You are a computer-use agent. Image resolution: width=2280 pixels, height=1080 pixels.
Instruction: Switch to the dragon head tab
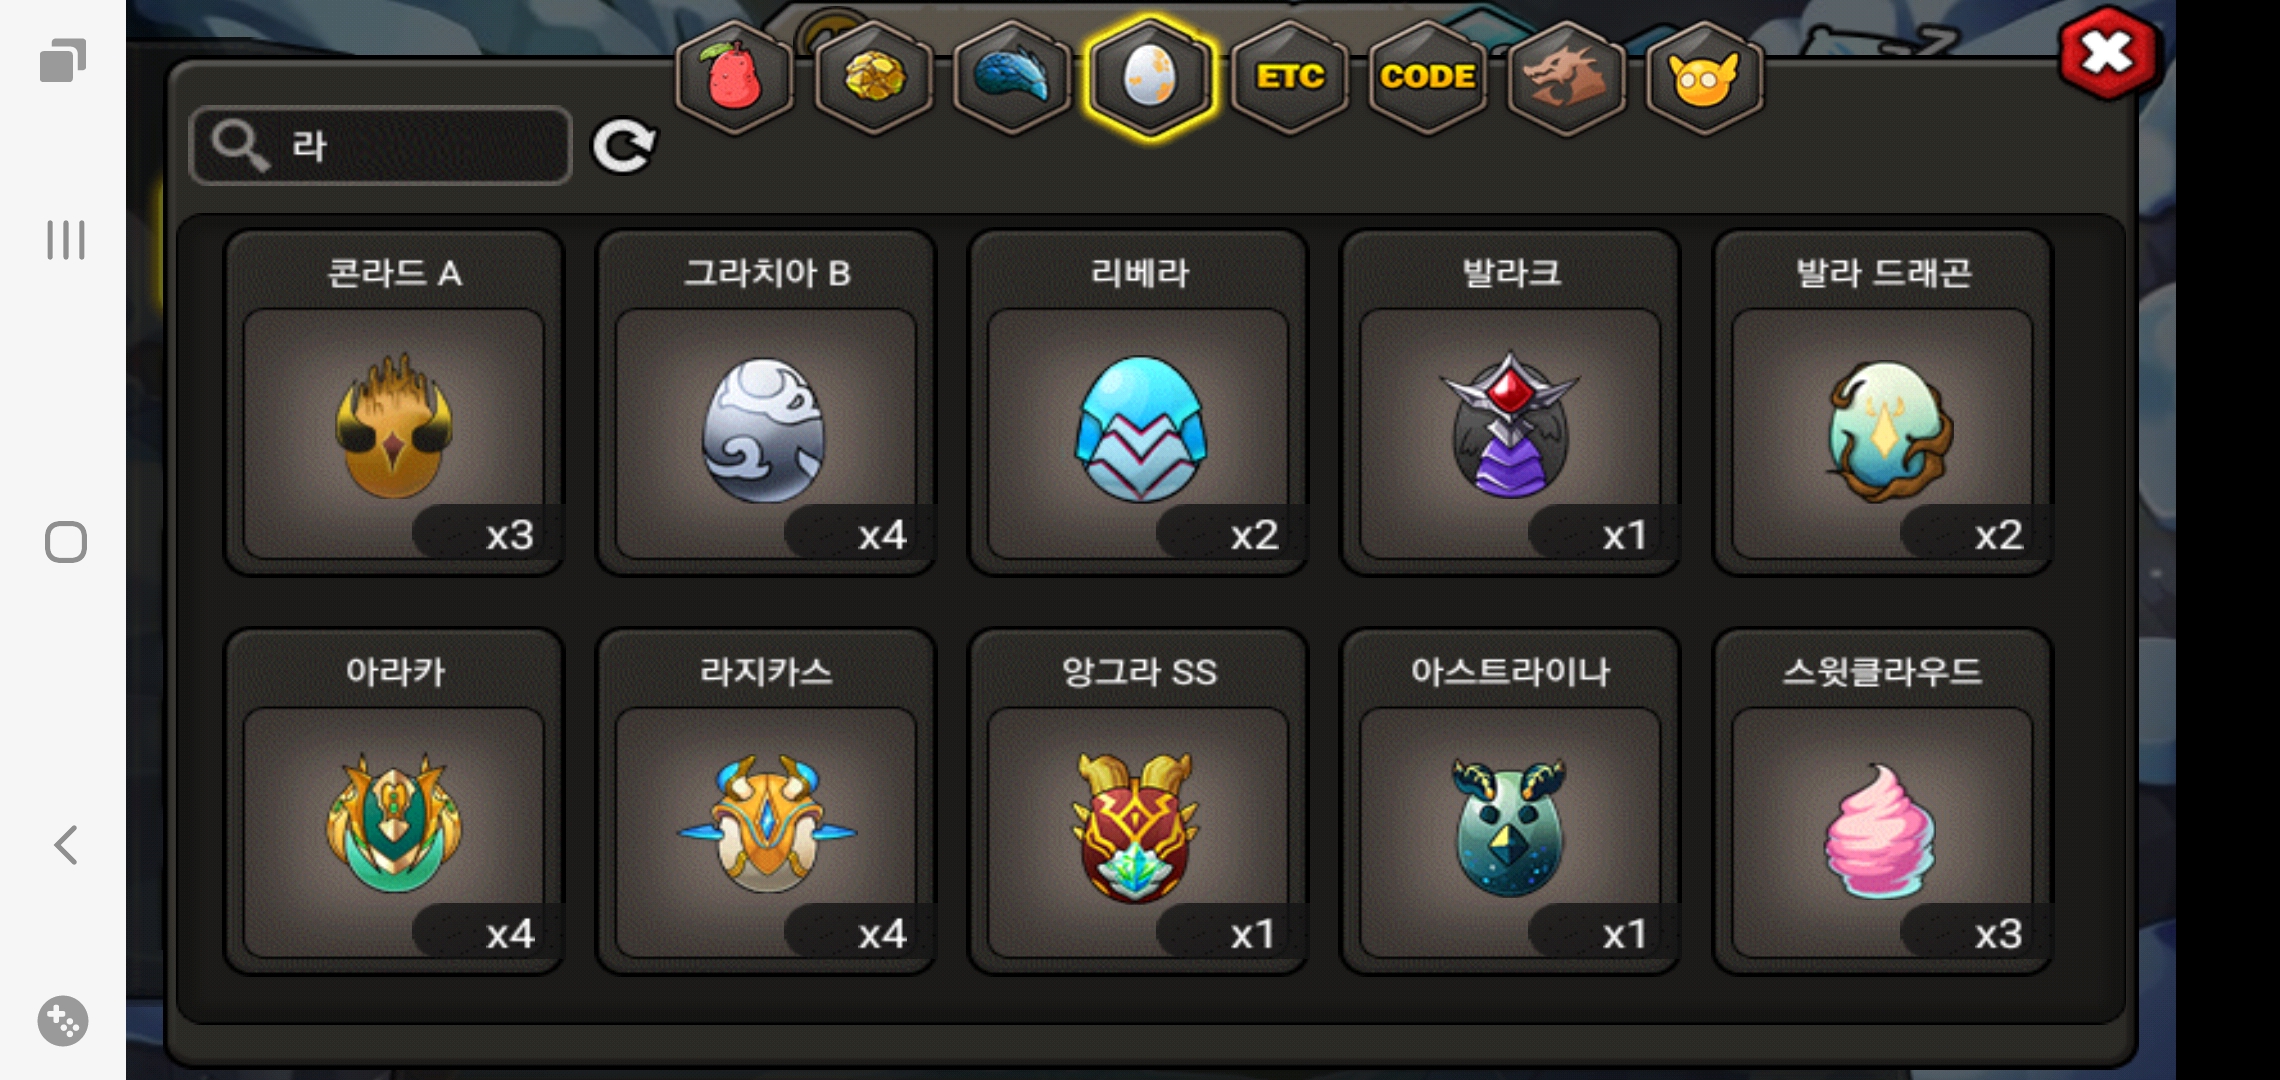click(x=1566, y=77)
